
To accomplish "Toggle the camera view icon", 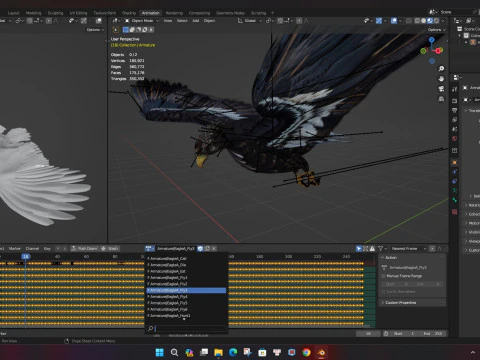I will pyautogui.click(x=441, y=89).
